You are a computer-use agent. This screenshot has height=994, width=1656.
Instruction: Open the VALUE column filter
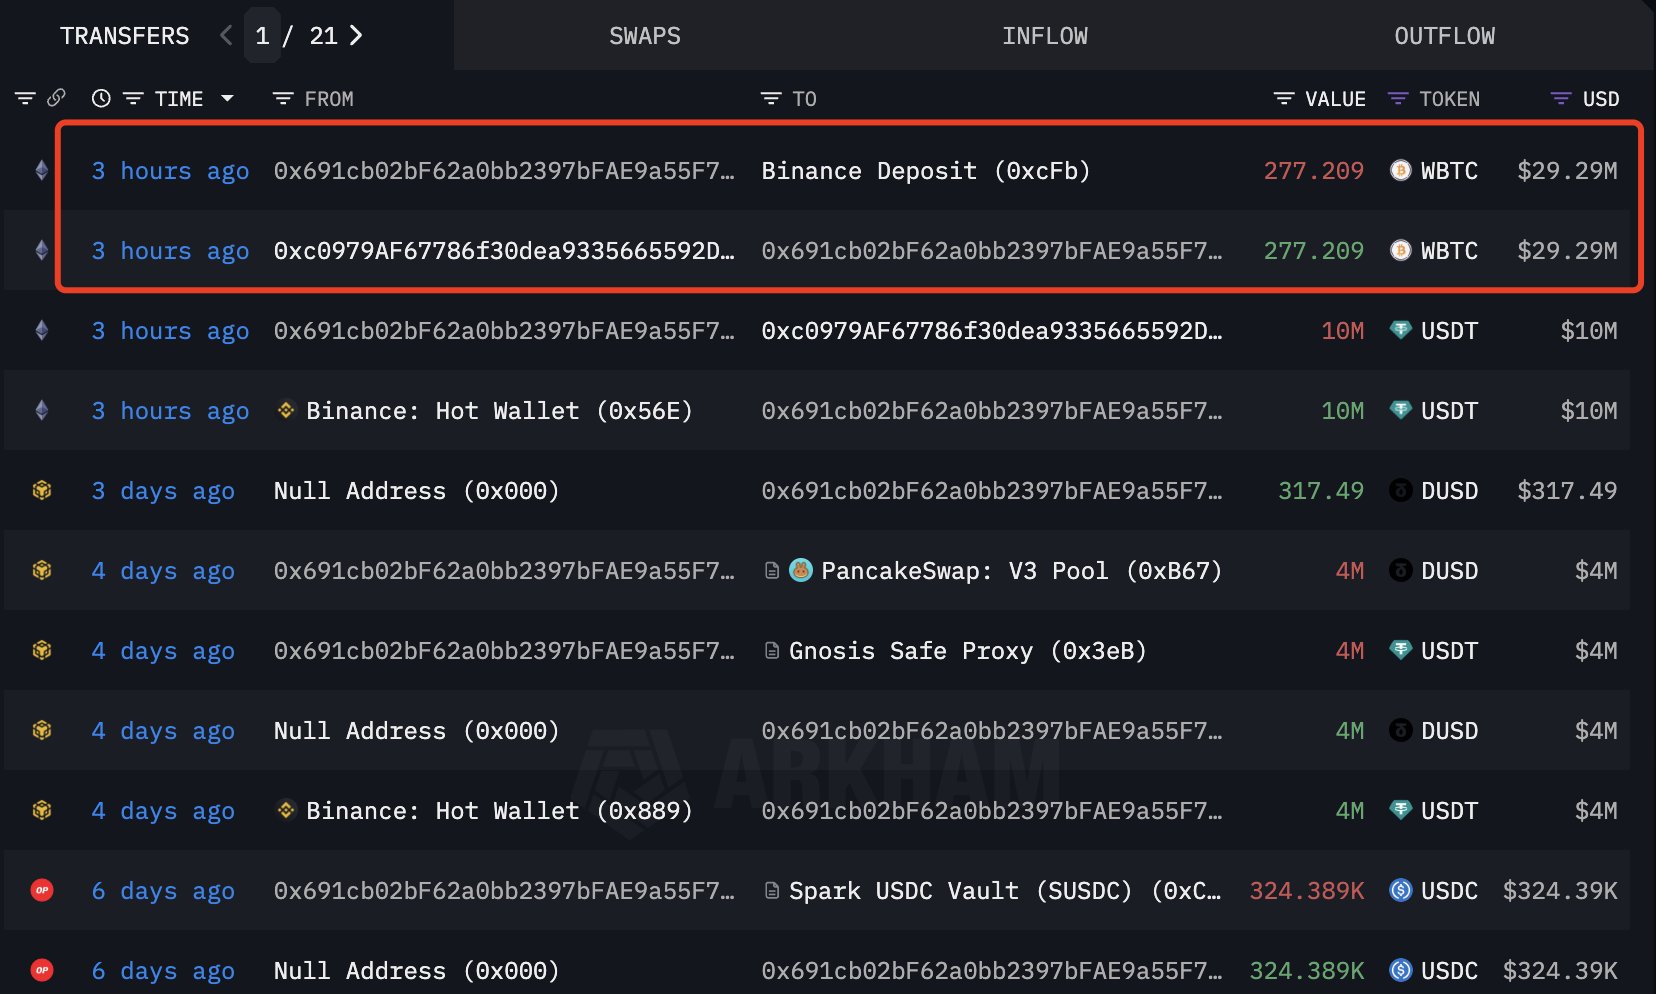pos(1284,98)
